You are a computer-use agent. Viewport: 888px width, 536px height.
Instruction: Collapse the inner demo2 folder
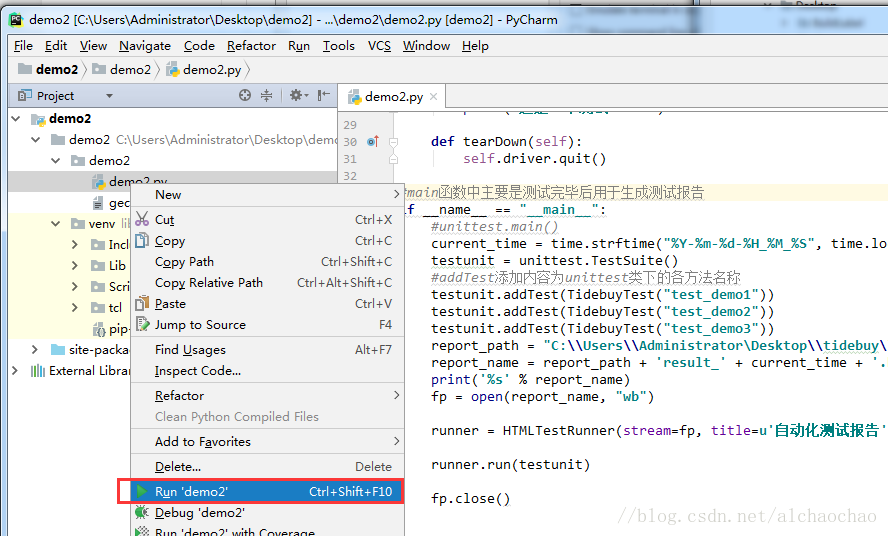click(x=56, y=161)
